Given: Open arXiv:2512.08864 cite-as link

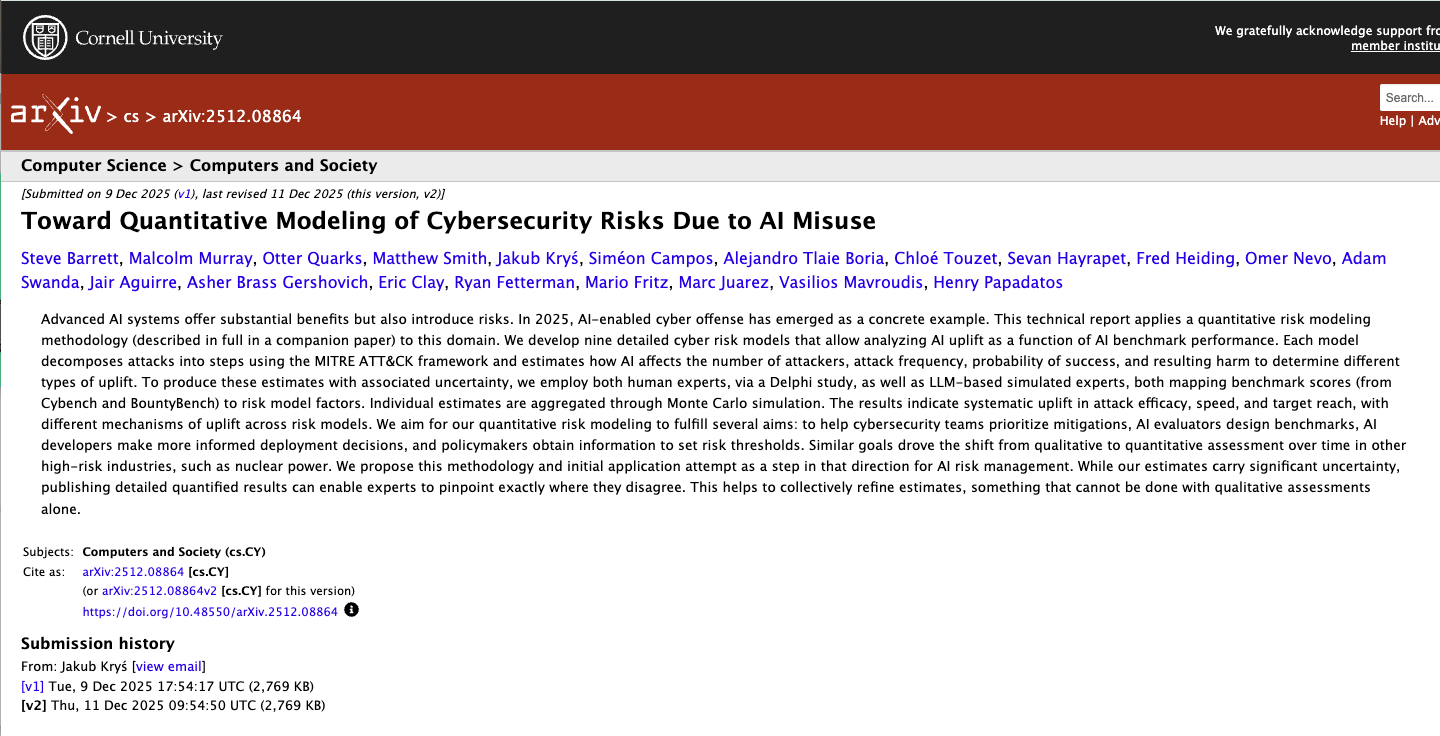Looking at the screenshot, I should [x=133, y=572].
